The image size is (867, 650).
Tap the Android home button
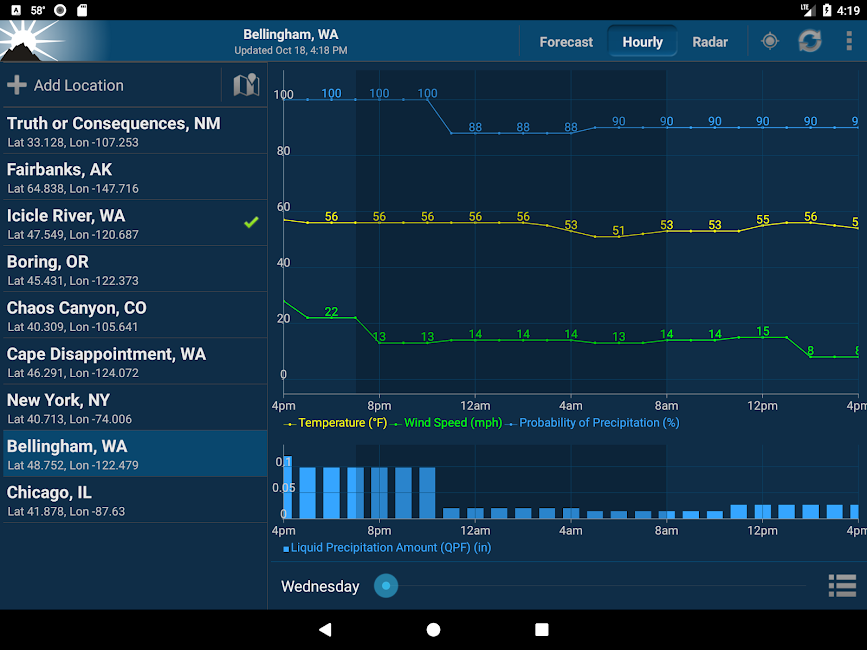tap(434, 630)
